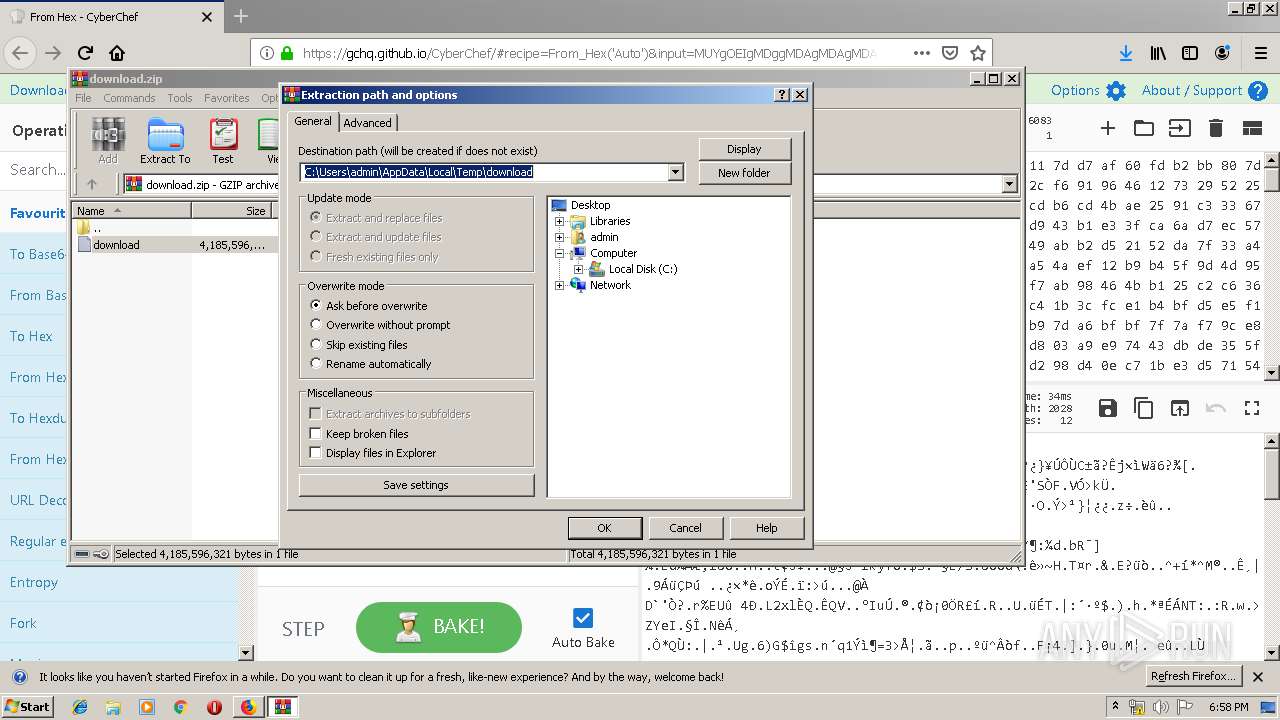Toggle the Auto Bake checkbox
This screenshot has height=720, width=1280.
(x=583, y=618)
